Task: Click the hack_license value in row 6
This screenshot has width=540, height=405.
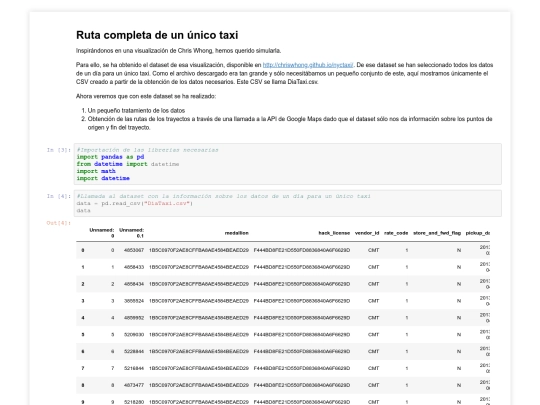Action: [x=302, y=352]
